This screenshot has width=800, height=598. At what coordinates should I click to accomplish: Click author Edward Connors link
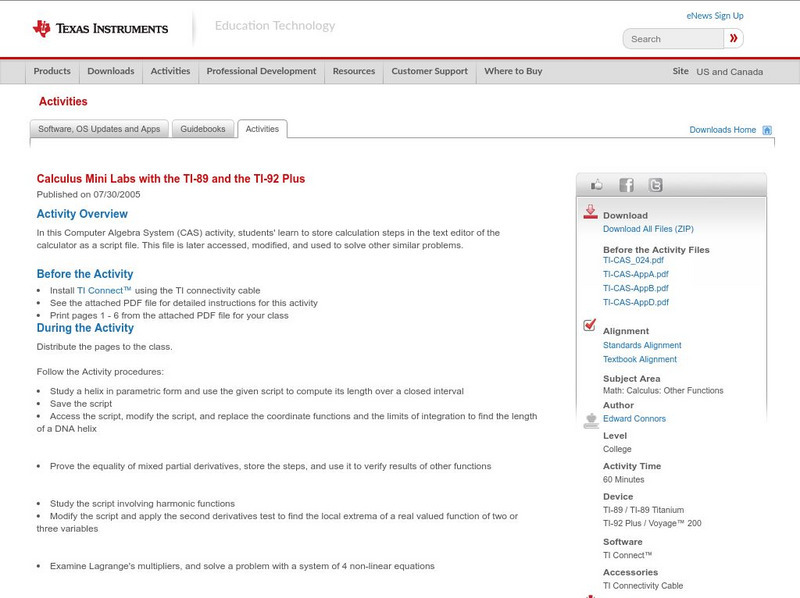click(x=634, y=419)
